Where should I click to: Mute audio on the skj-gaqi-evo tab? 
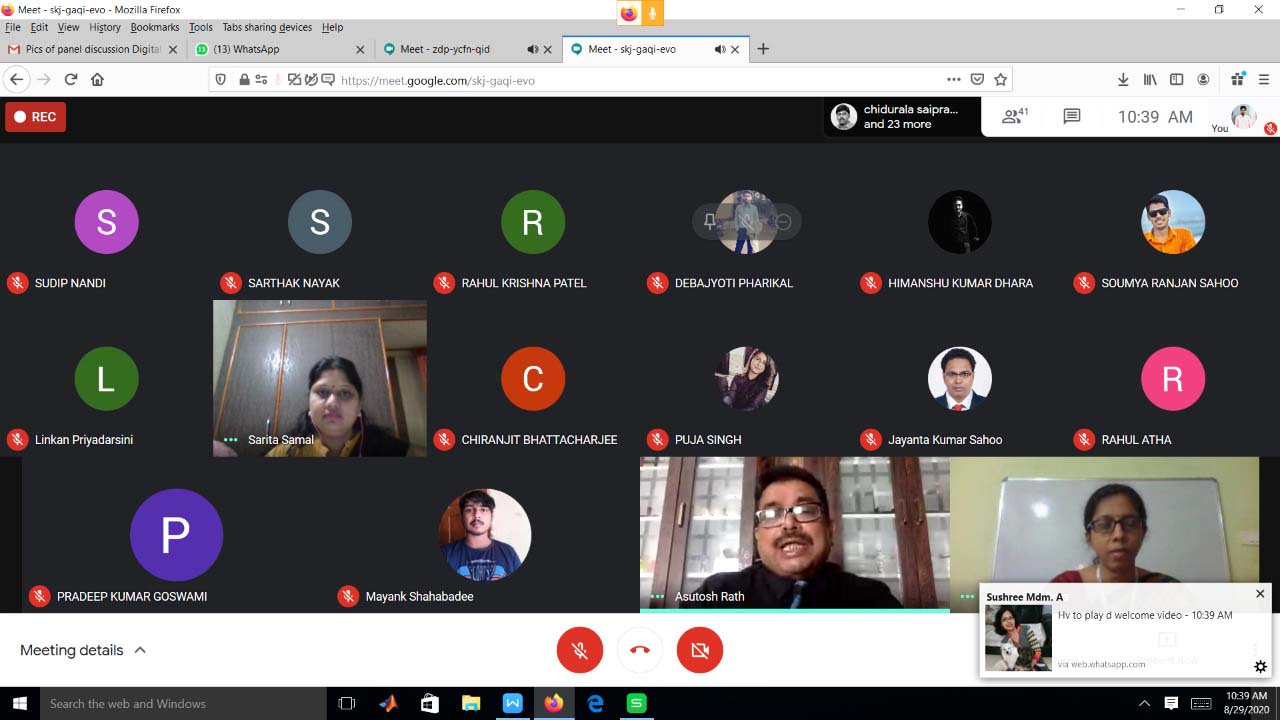pyautogui.click(x=719, y=49)
